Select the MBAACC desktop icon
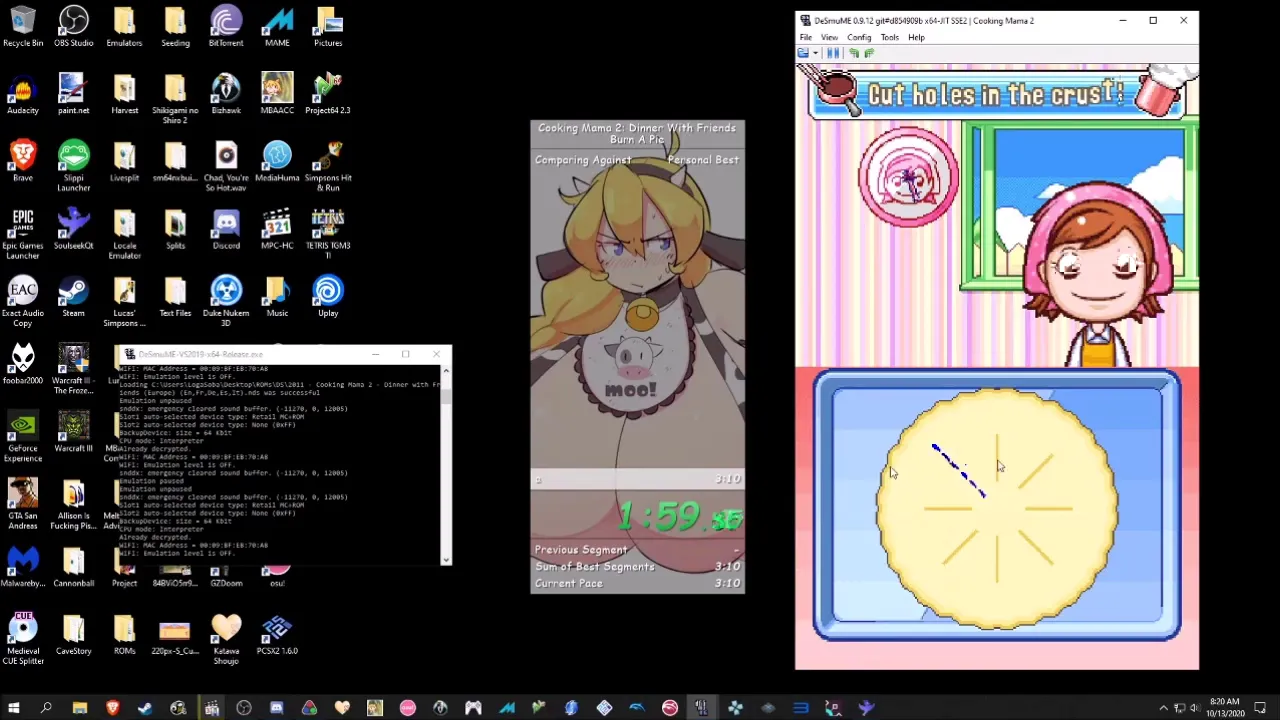The image size is (1280, 720). 277,95
